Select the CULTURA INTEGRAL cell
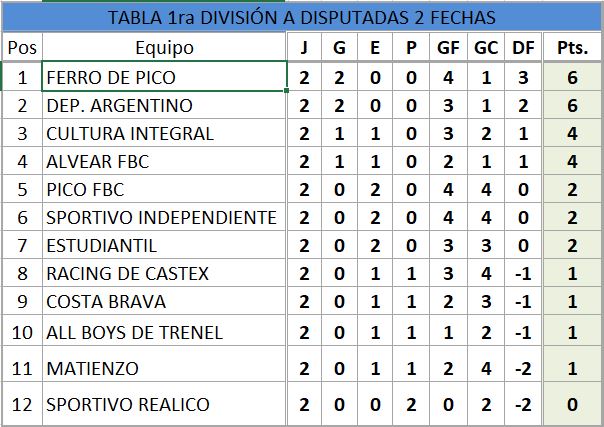The height and width of the screenshot is (427, 604). [x=164, y=133]
